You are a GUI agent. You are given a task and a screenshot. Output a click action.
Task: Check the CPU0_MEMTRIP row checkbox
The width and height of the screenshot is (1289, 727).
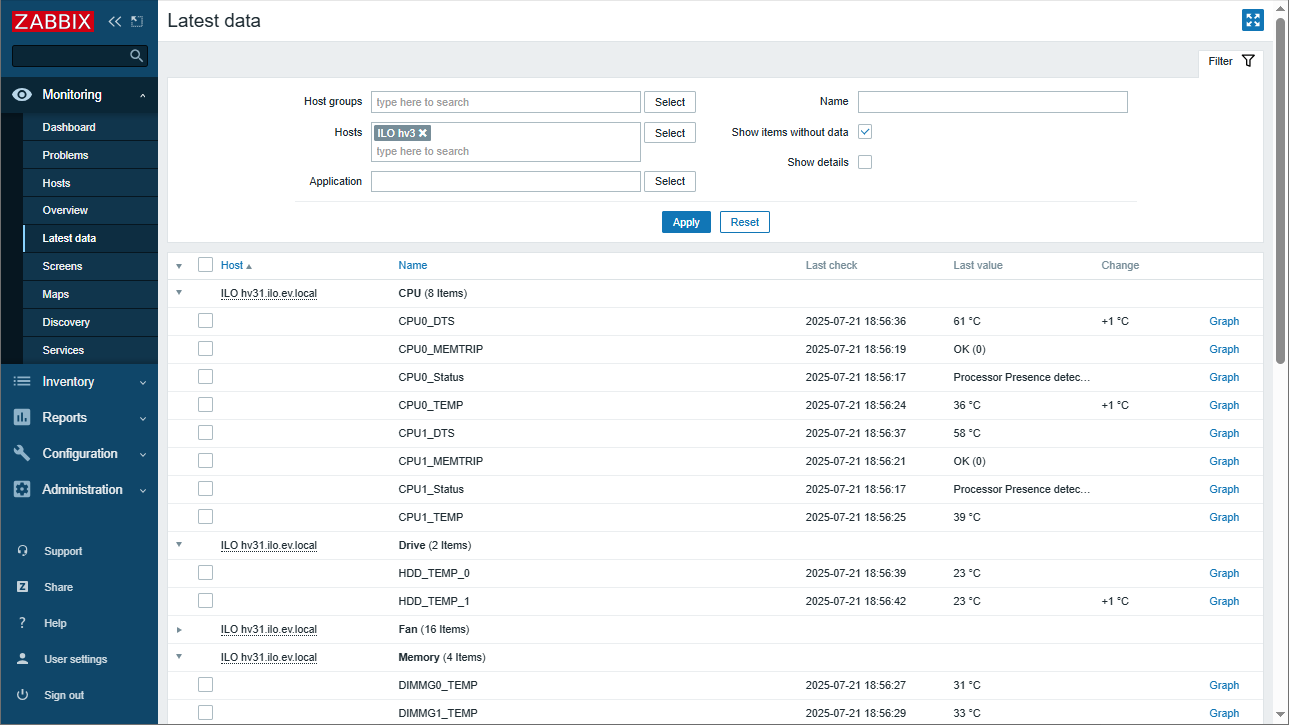[205, 349]
